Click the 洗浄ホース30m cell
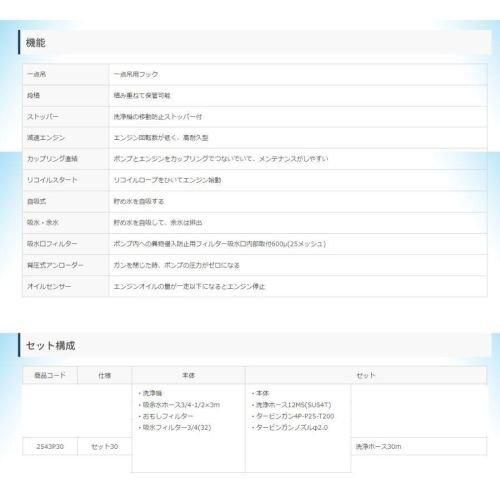The width and height of the screenshot is (500, 500). (x=379, y=446)
